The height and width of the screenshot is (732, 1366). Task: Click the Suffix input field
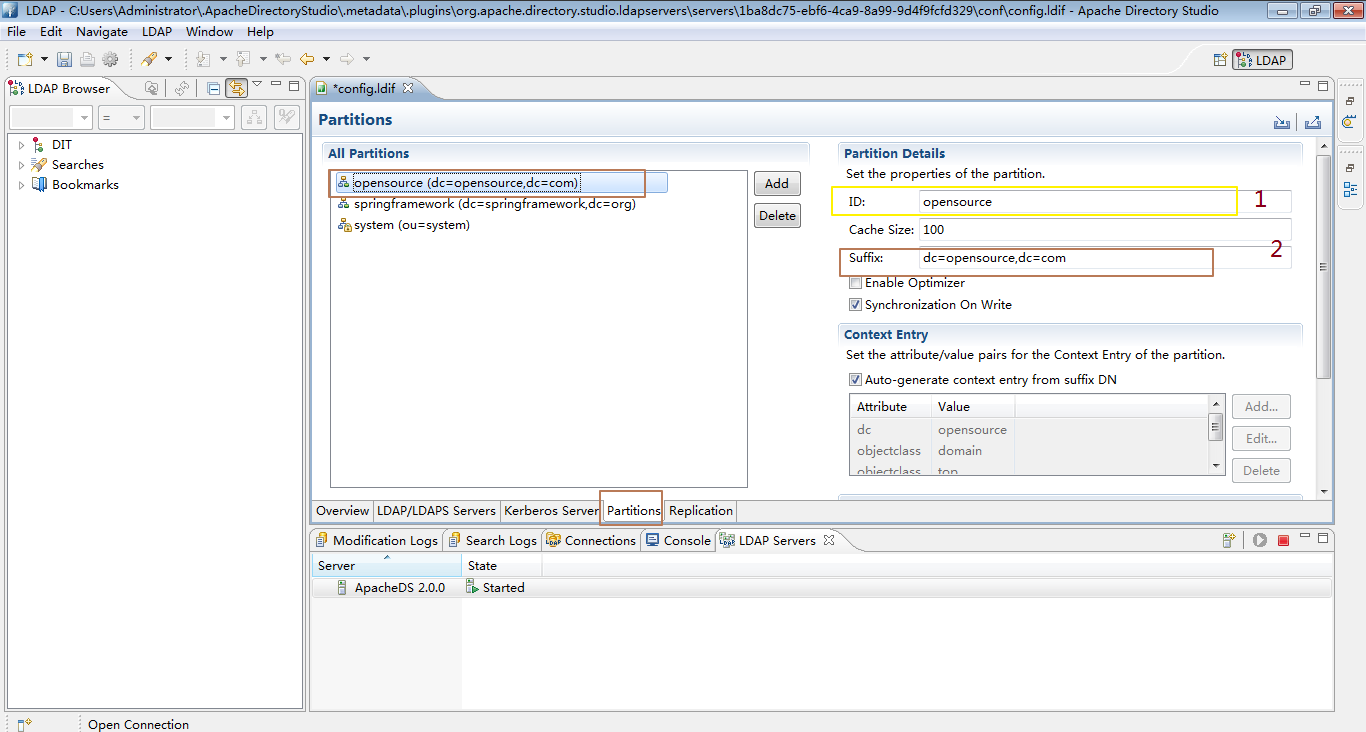pyautogui.click(x=1105, y=258)
